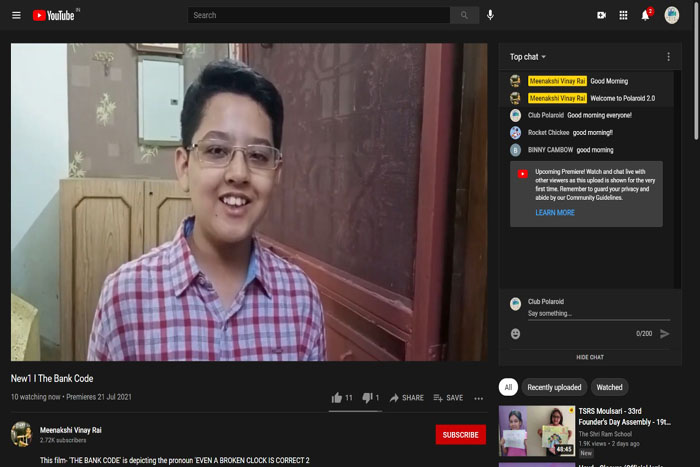Screen dimensions: 700x467
Task: Focus the Say something chat field
Action: tap(598, 313)
